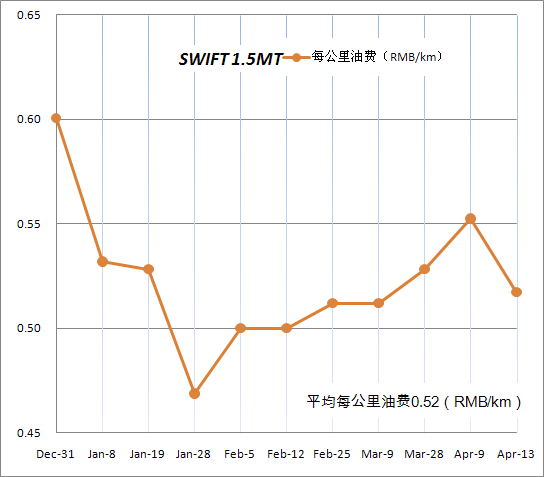Click the Mar-9 data point

(x=379, y=303)
